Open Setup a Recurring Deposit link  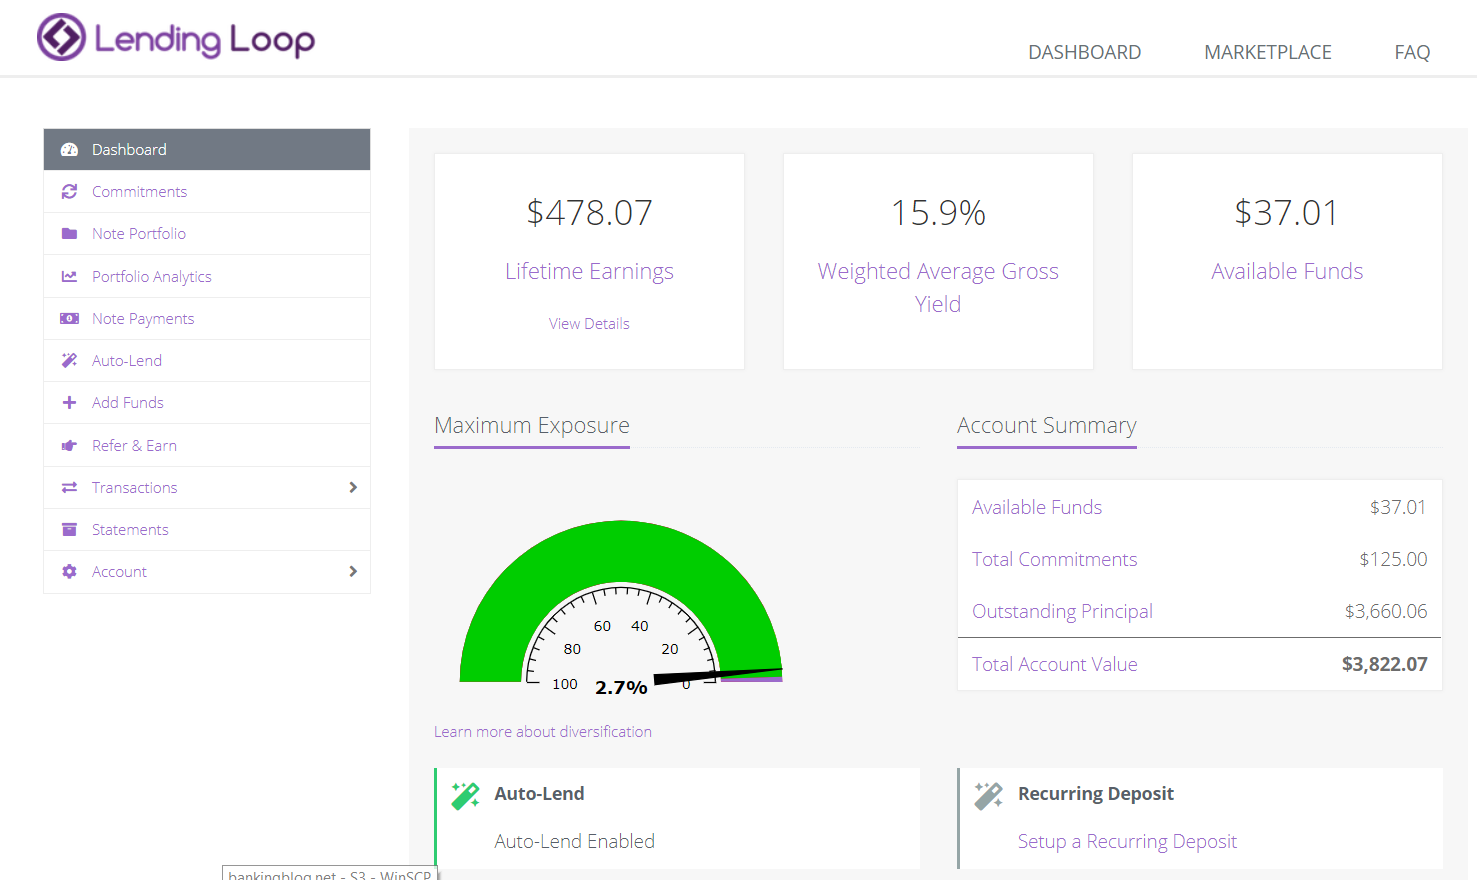coord(1127,841)
